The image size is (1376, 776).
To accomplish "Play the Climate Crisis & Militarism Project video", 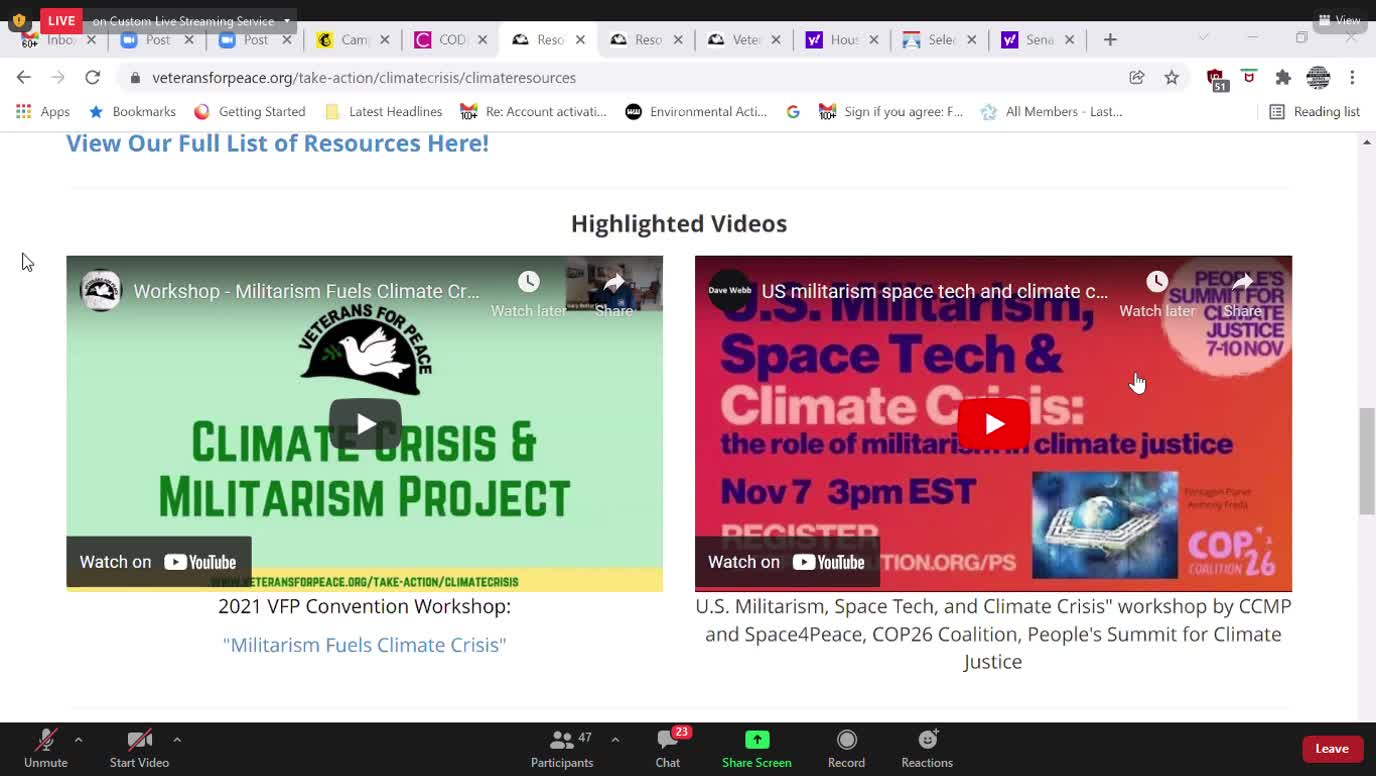I will point(365,424).
